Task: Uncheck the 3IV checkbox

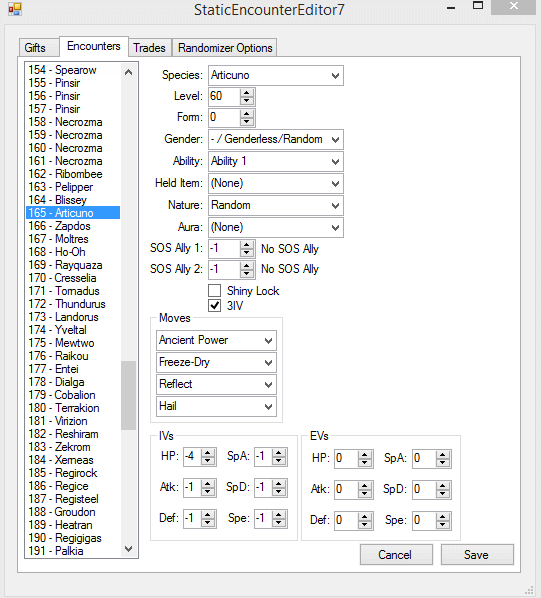Action: (215, 305)
